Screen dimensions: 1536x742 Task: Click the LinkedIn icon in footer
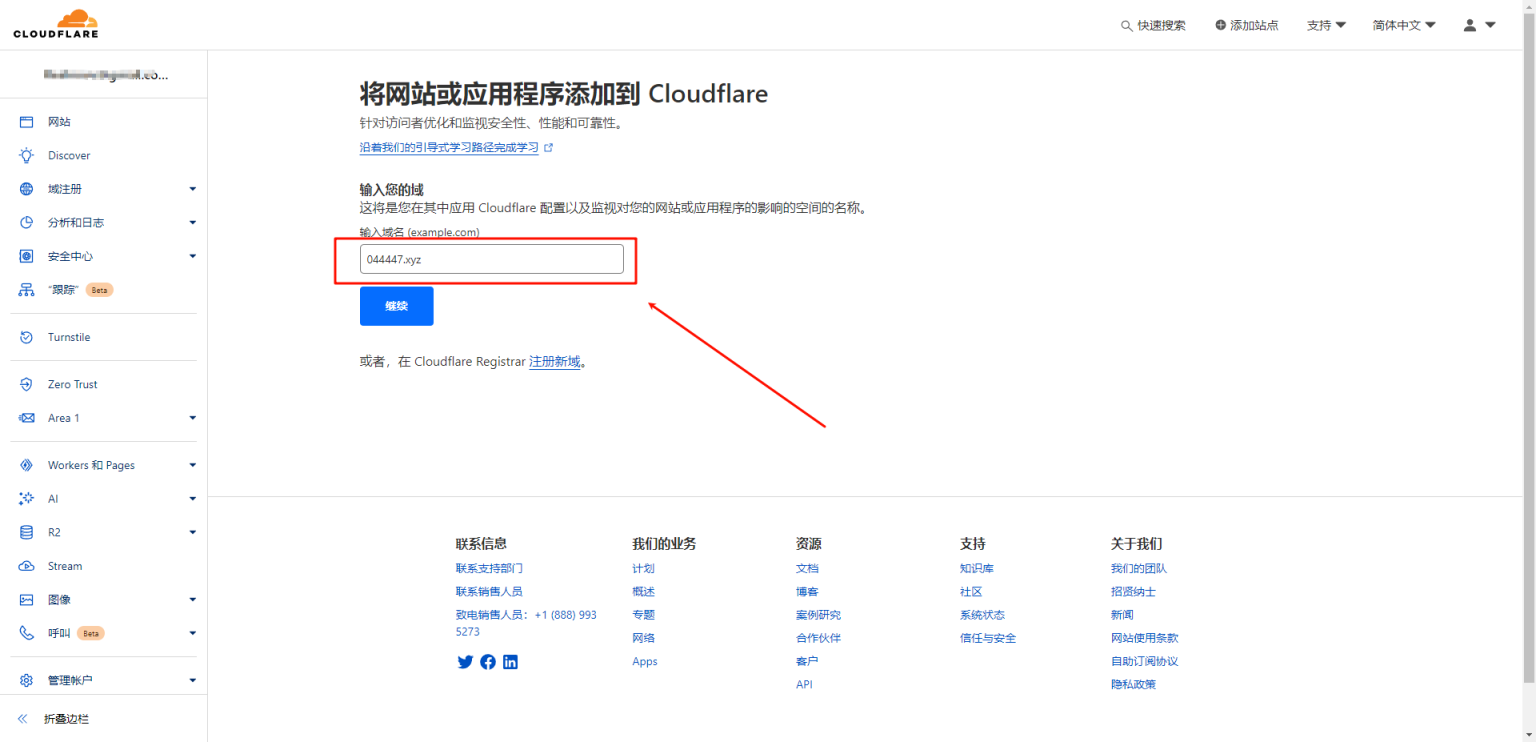(510, 661)
